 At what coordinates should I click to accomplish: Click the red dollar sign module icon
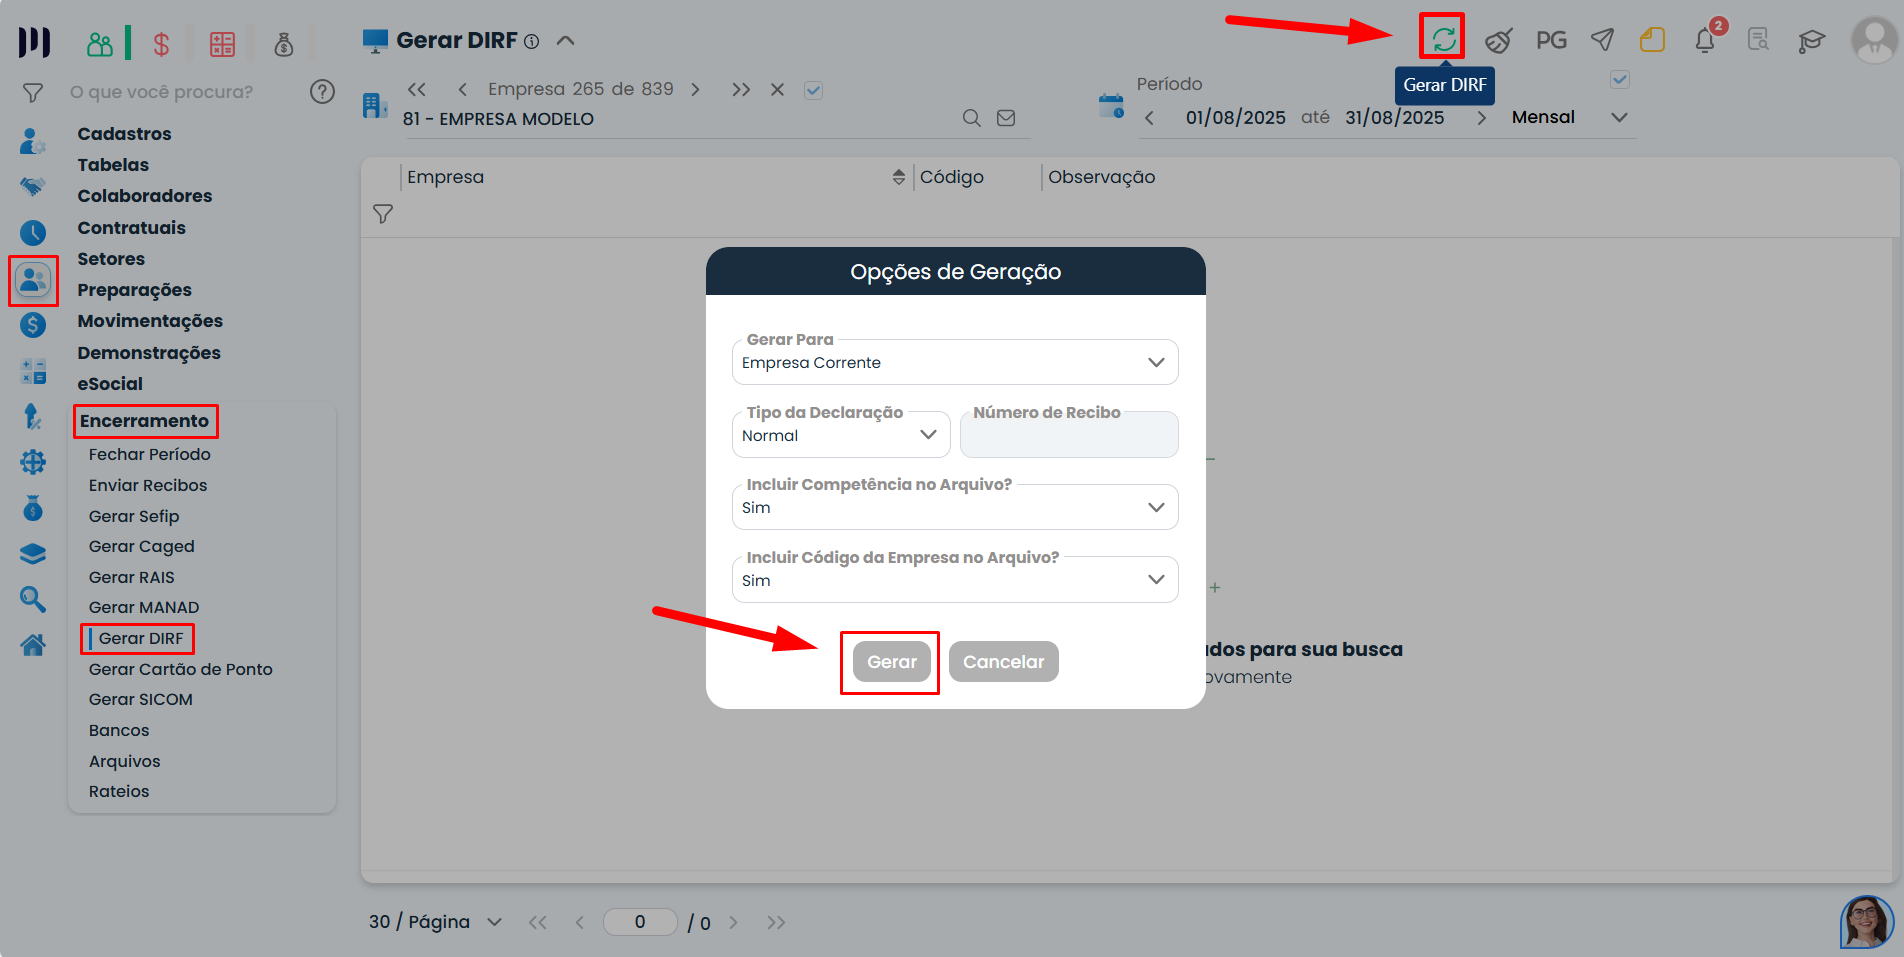[x=161, y=44]
